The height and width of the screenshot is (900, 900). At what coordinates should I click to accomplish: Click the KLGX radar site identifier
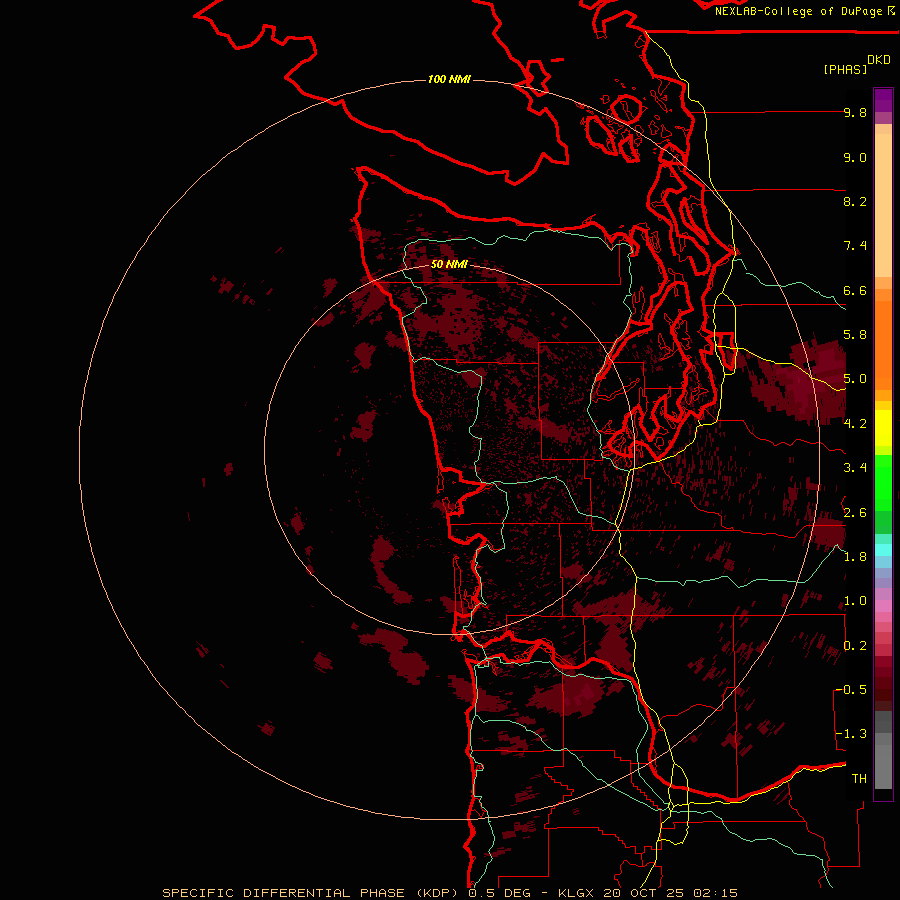click(x=577, y=893)
